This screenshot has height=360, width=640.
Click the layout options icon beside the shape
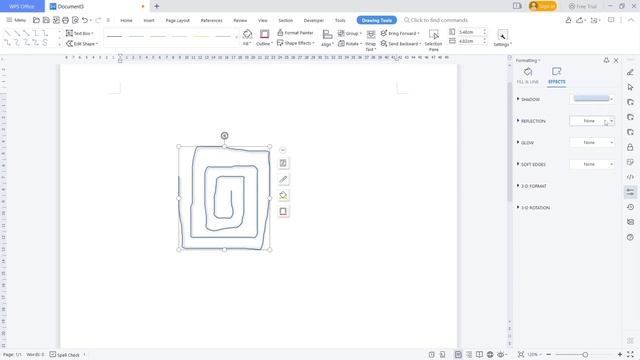click(x=283, y=163)
